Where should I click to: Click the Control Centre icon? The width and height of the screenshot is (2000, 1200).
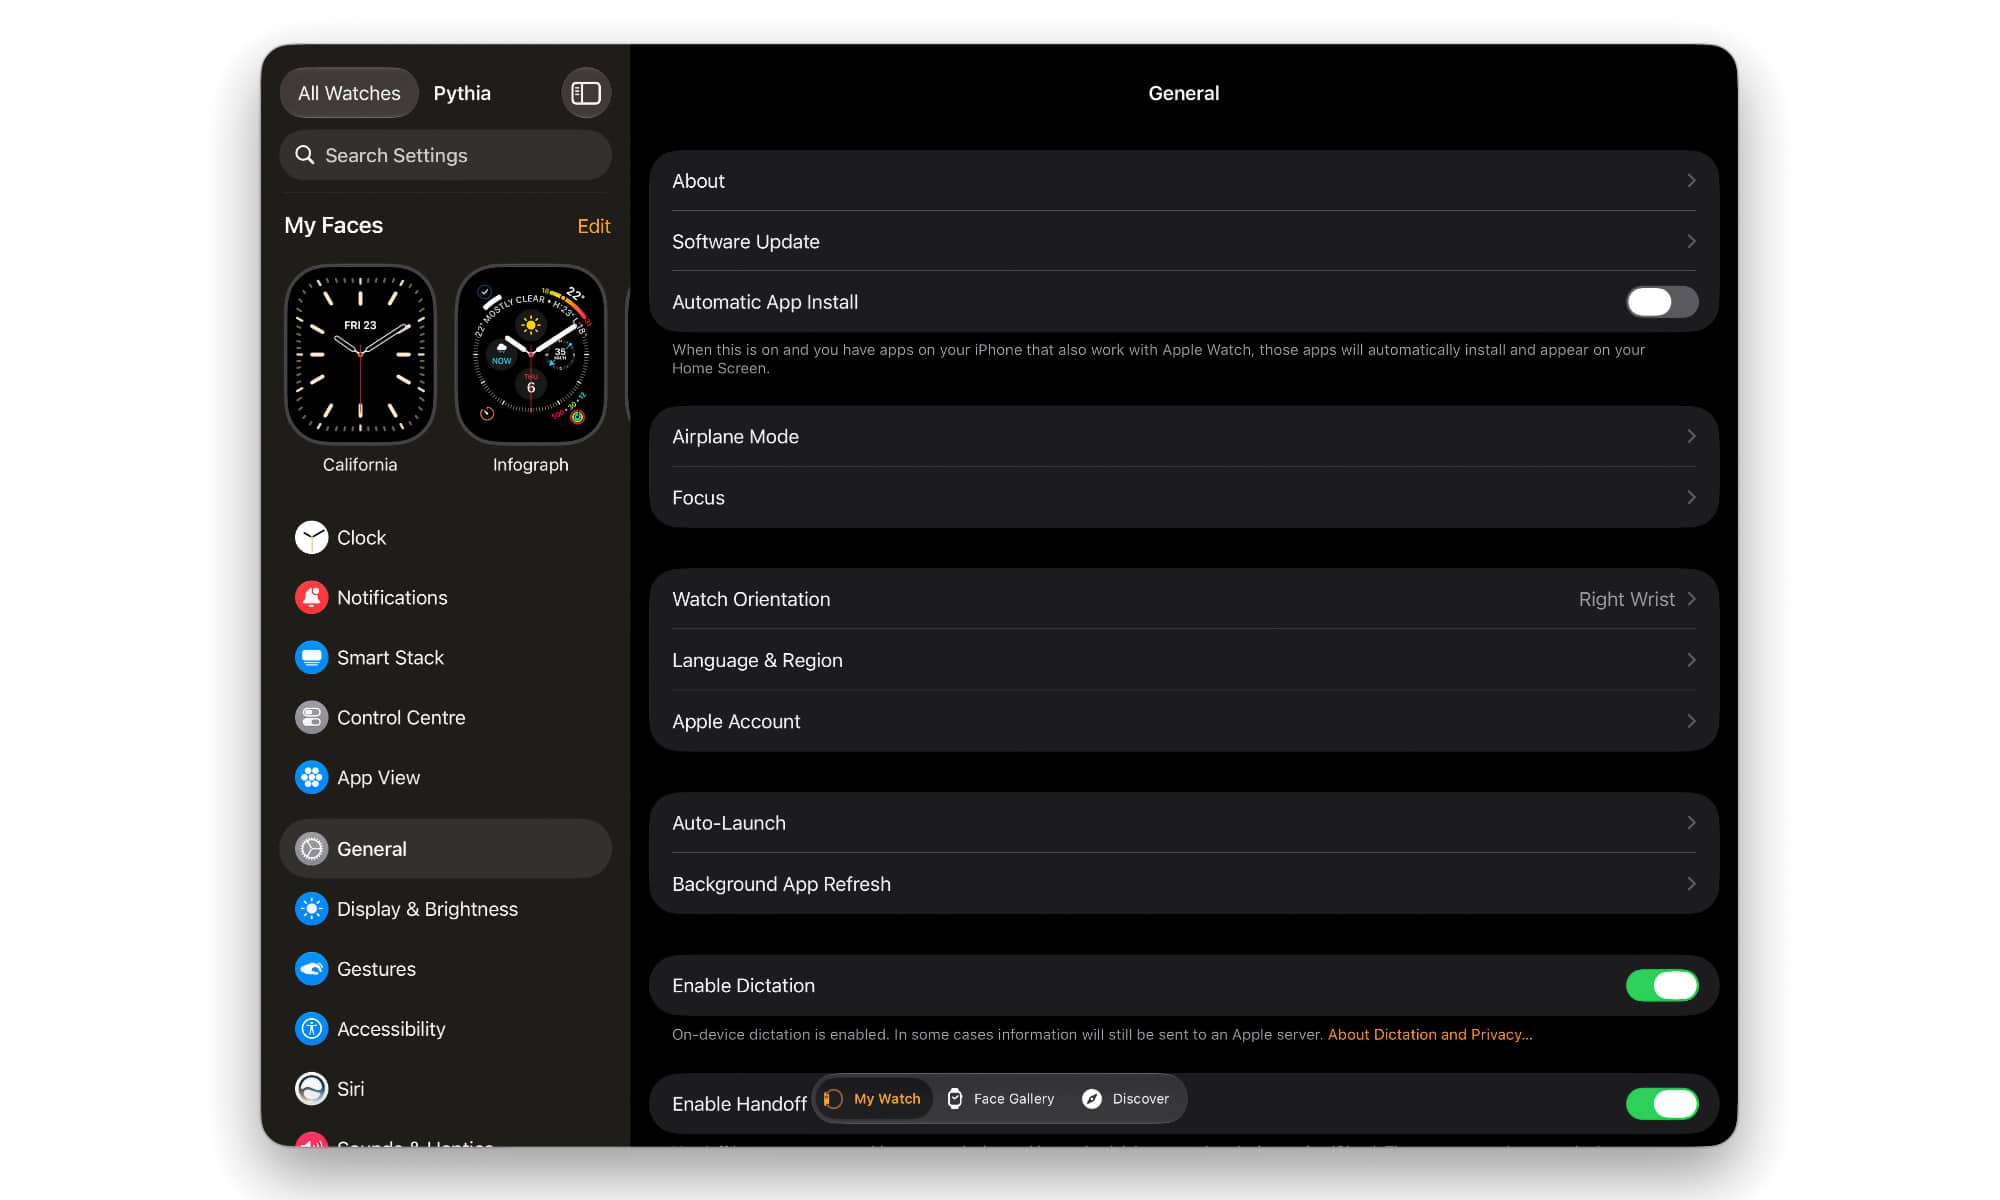tap(311, 717)
